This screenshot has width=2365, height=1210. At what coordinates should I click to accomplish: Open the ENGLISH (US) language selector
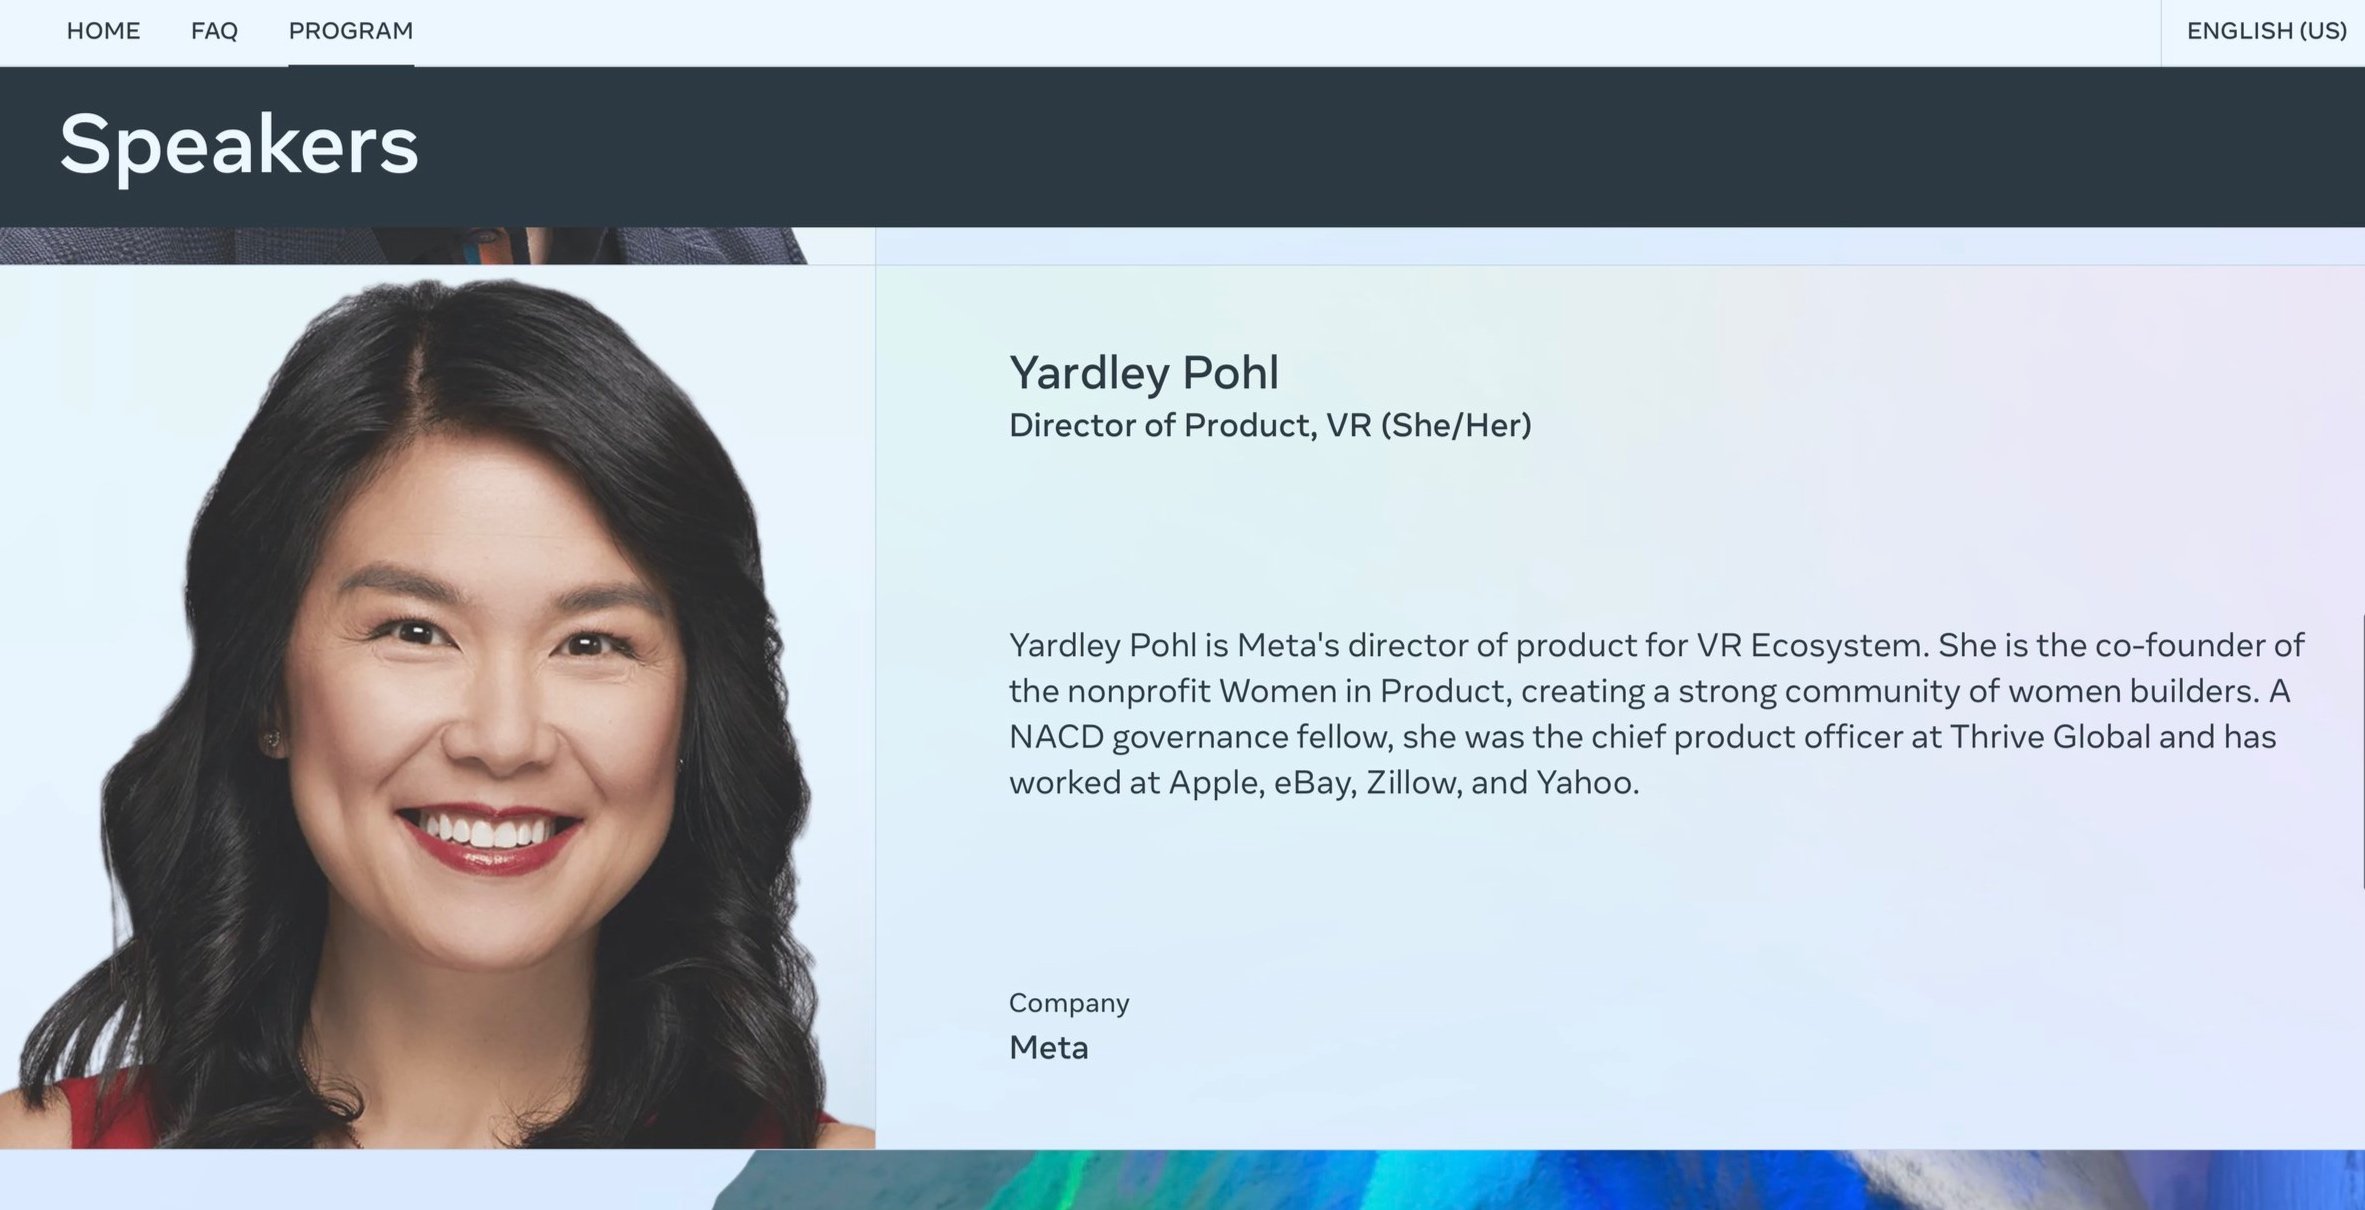point(2266,31)
